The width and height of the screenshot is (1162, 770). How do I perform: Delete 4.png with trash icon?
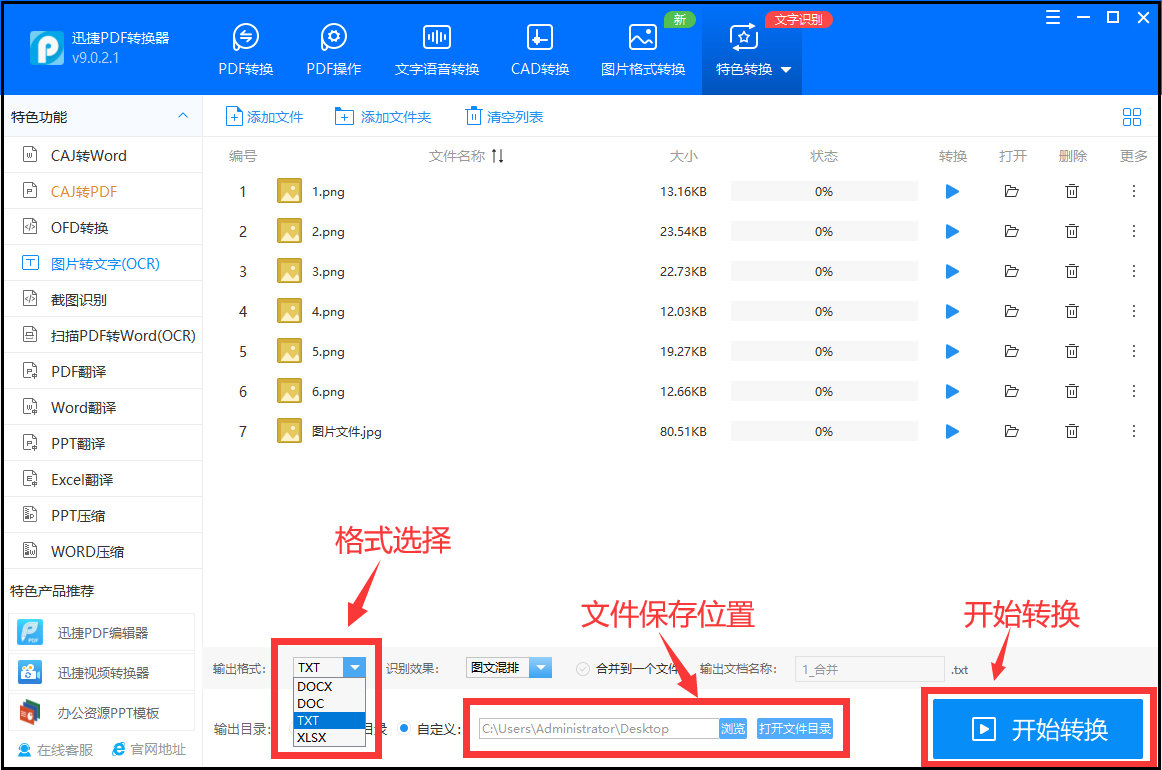tap(1072, 311)
